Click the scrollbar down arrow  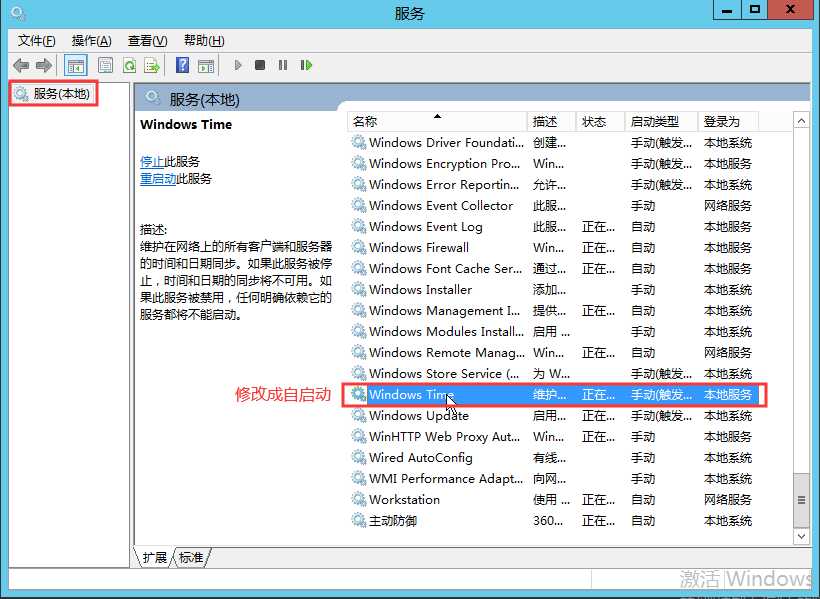pos(801,536)
